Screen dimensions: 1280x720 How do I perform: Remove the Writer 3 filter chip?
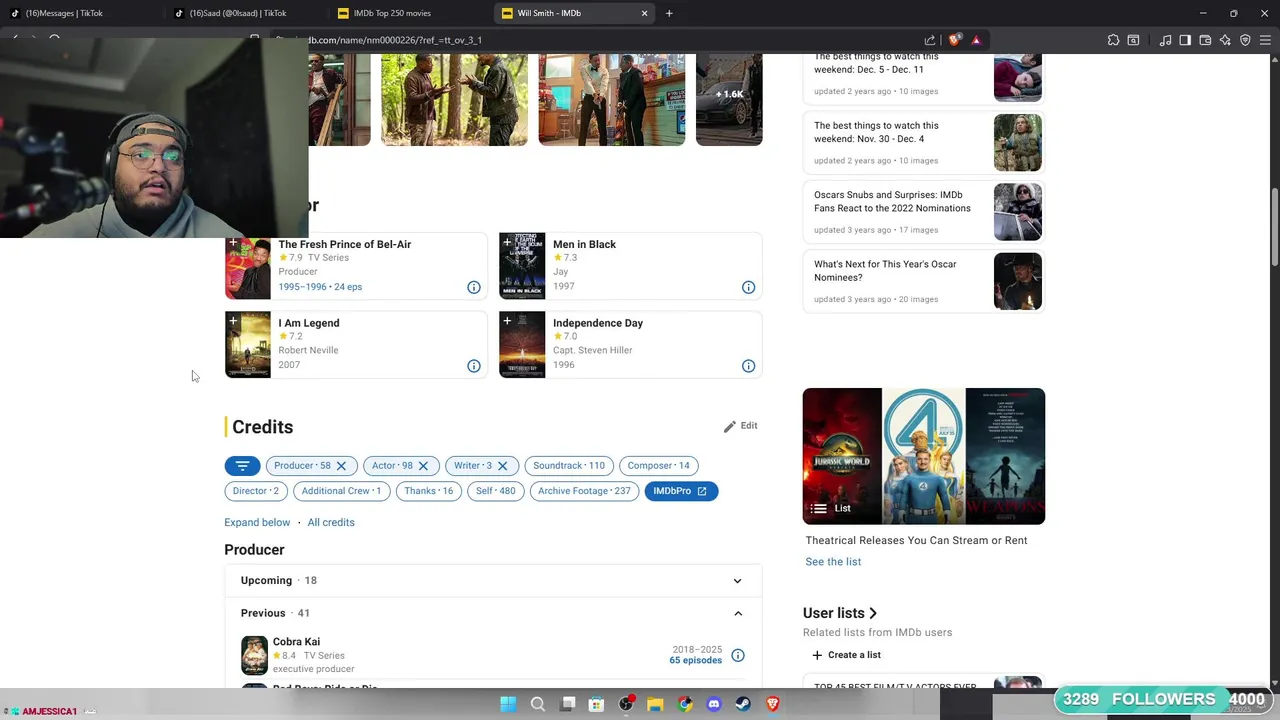[x=503, y=466]
